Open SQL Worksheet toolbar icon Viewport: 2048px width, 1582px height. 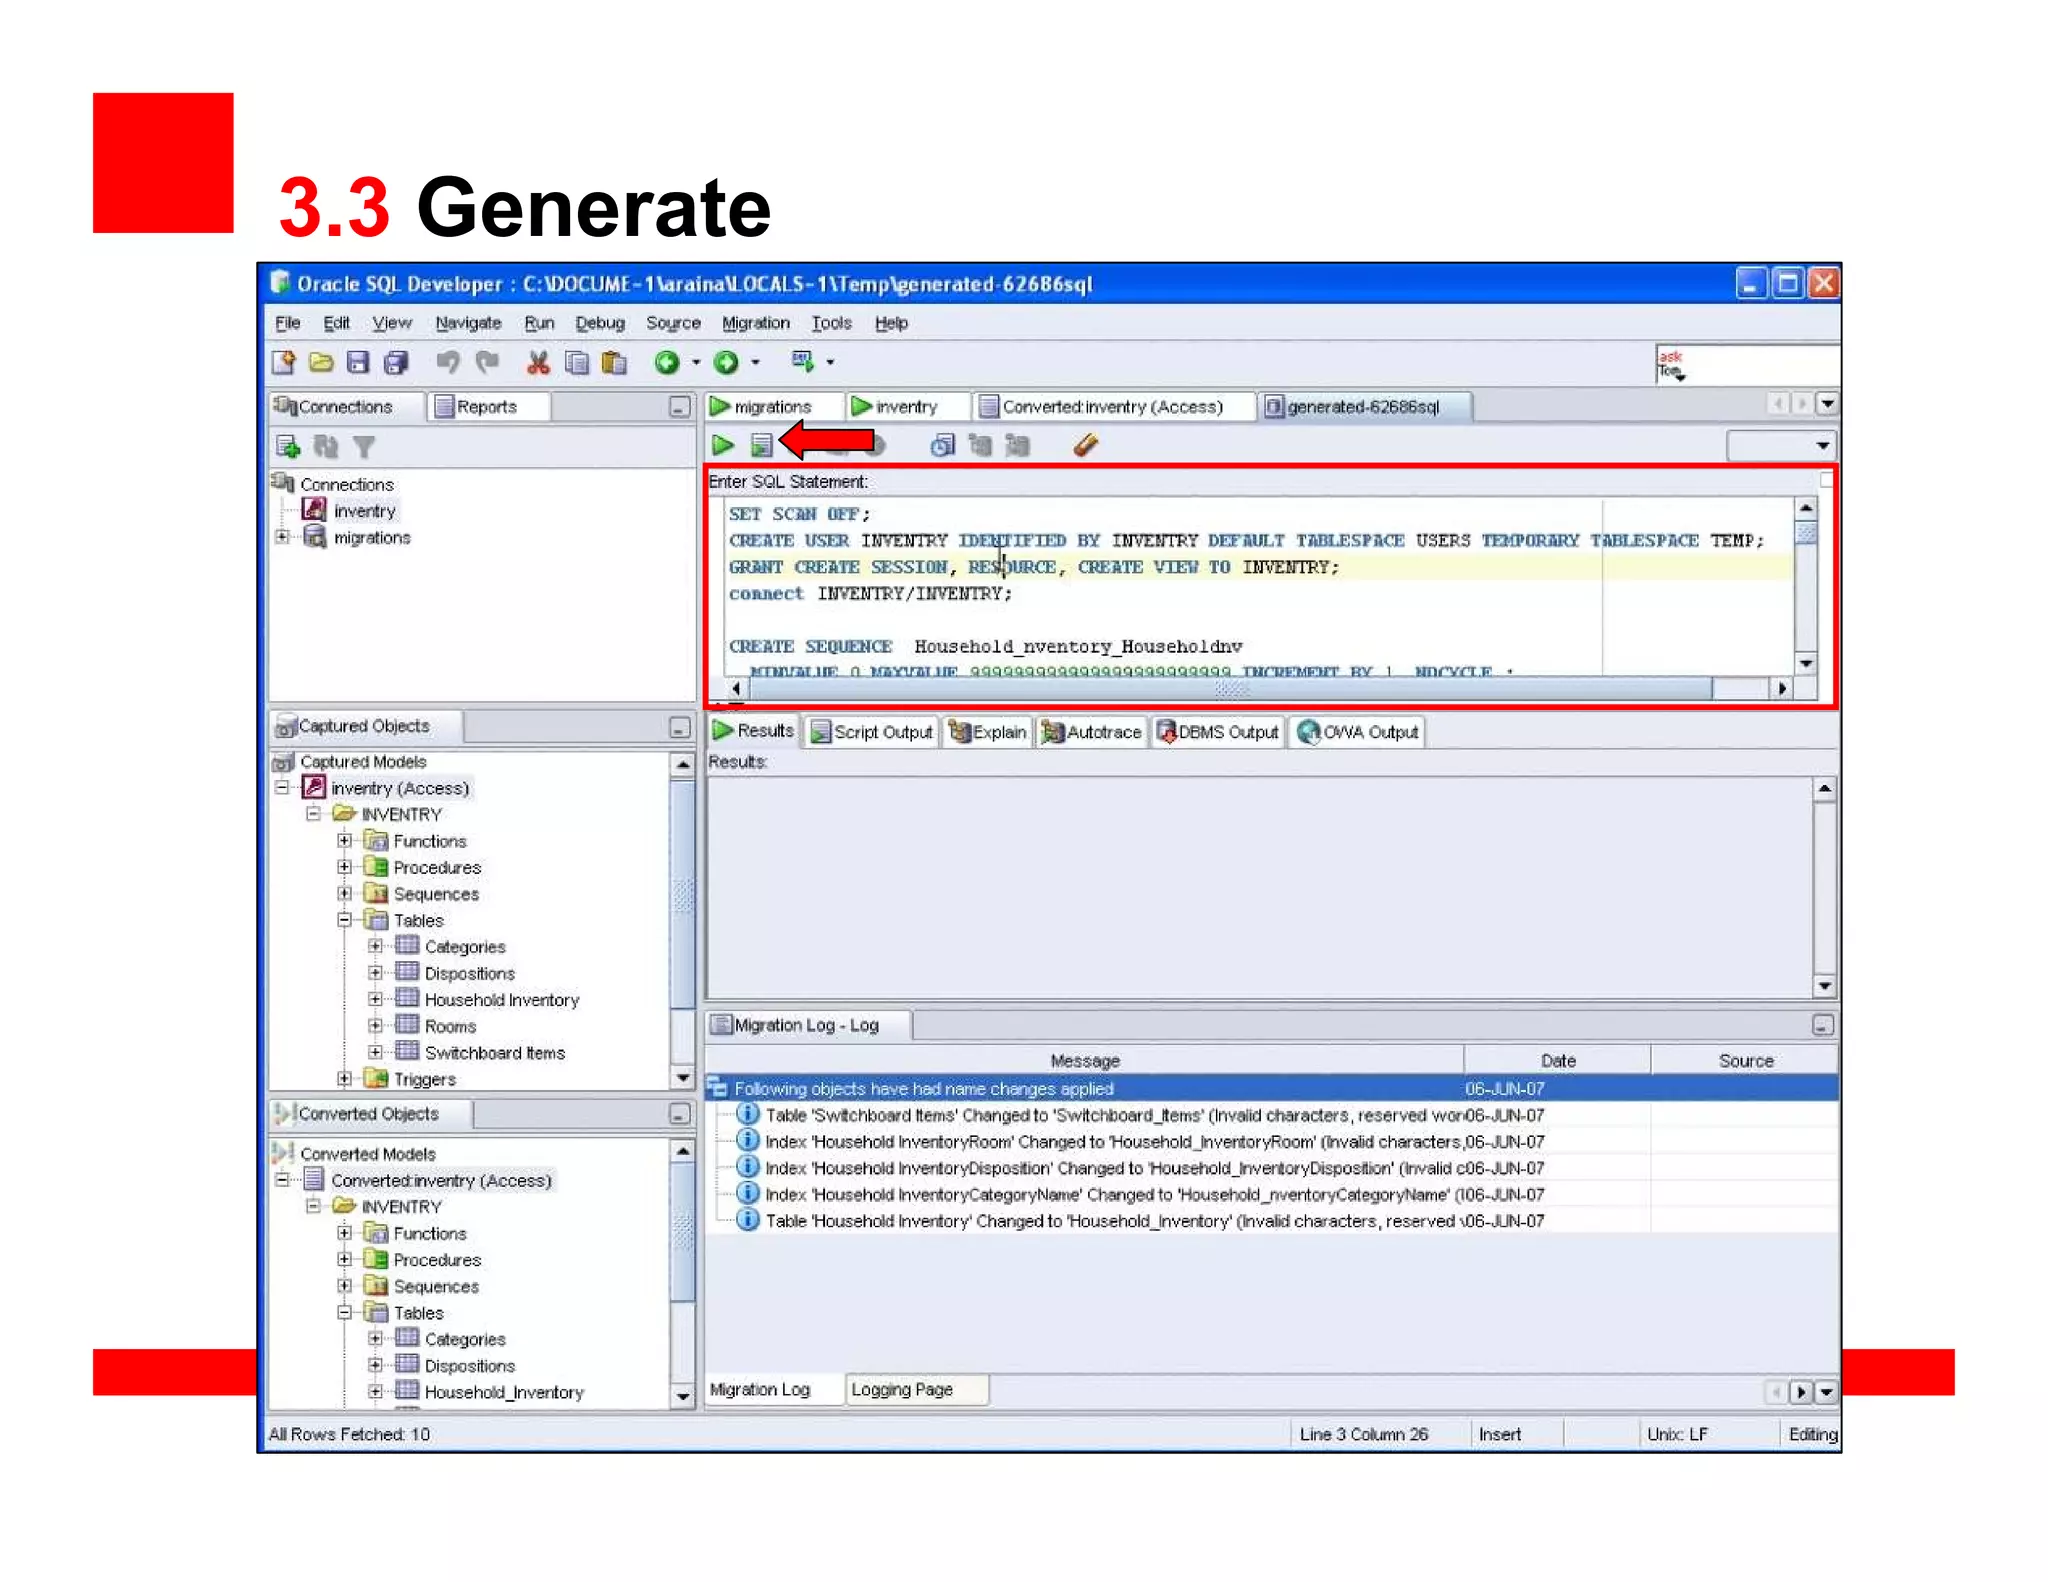(803, 361)
